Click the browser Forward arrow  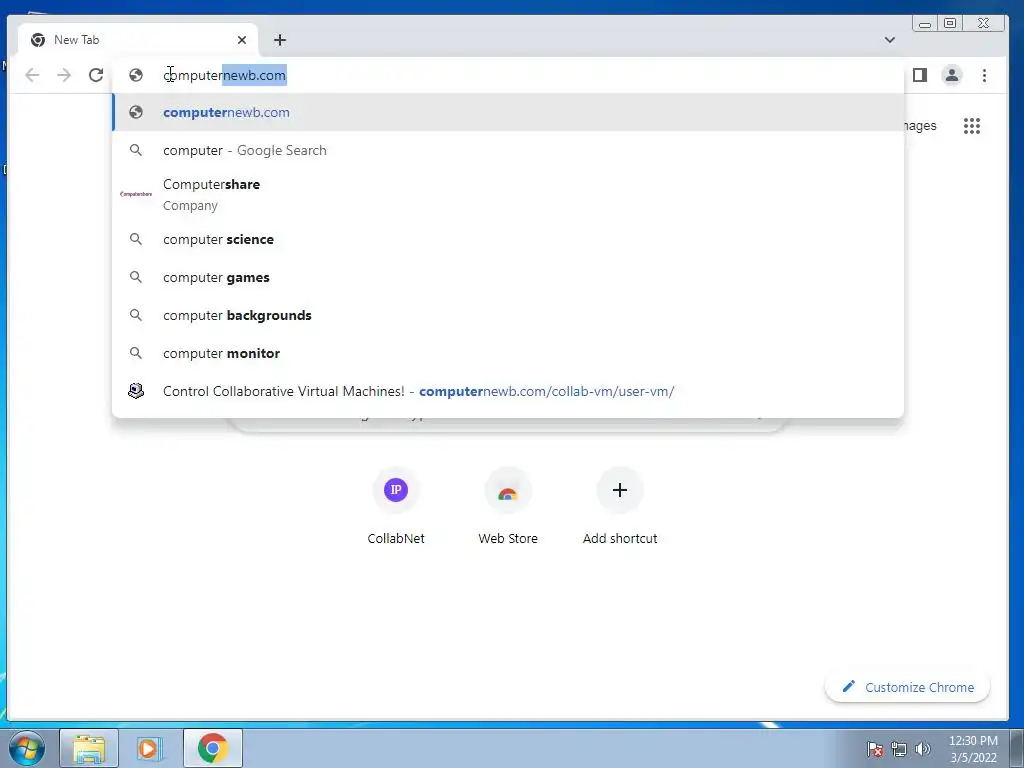point(64,75)
